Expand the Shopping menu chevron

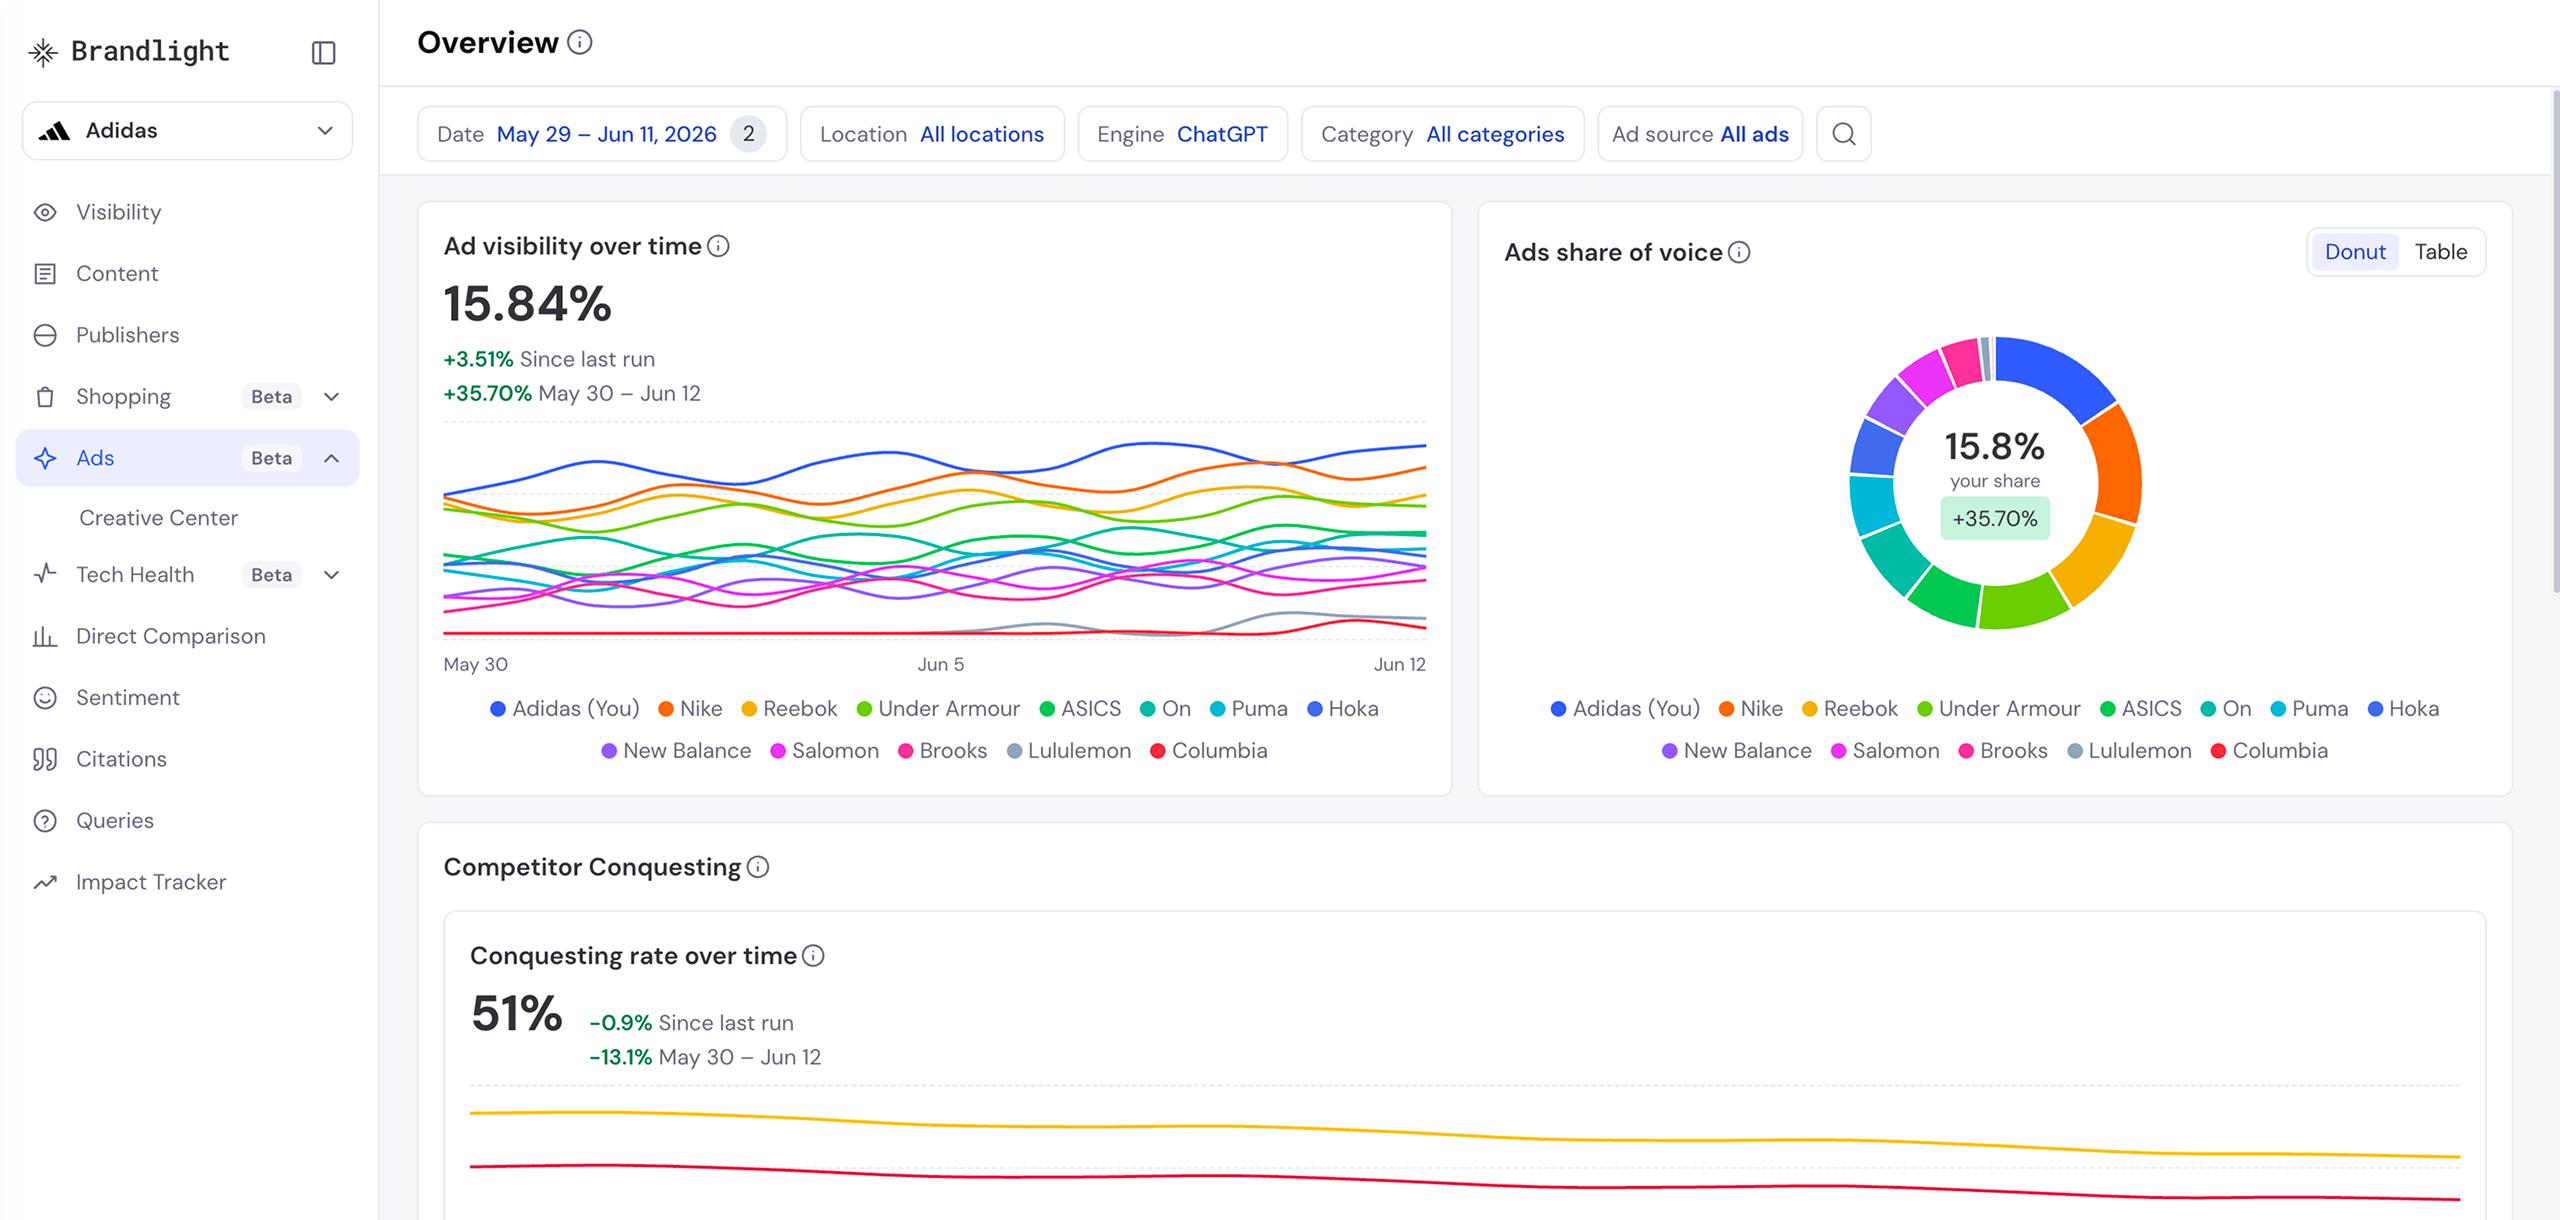(332, 397)
